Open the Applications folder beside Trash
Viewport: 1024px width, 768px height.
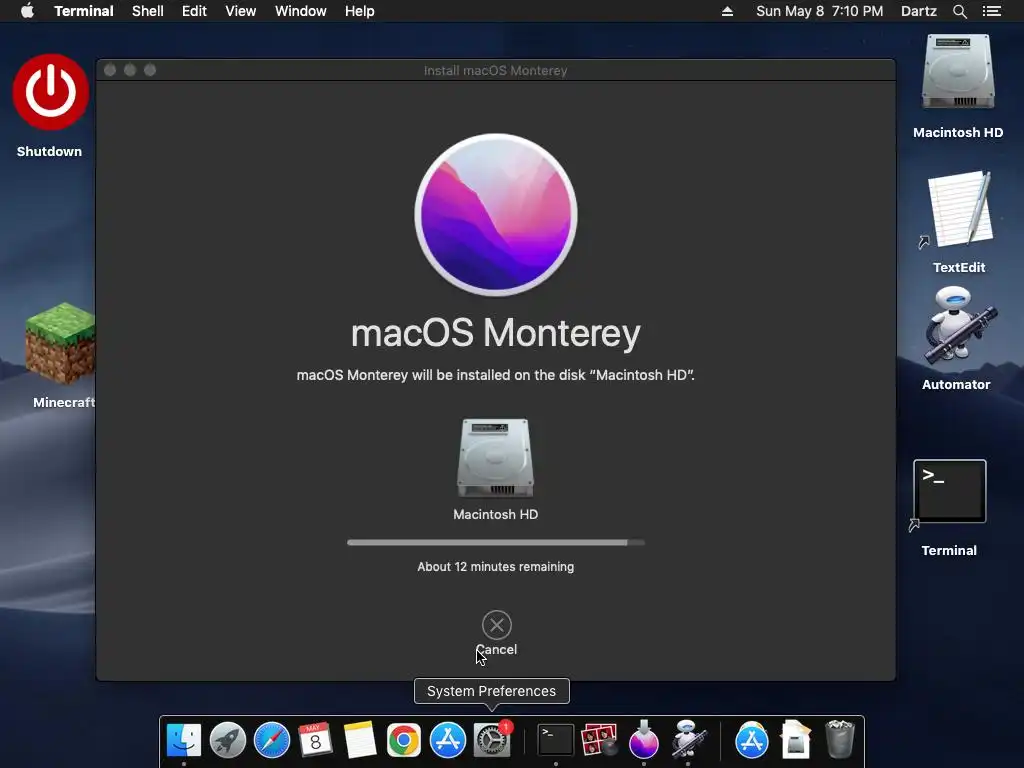coord(752,740)
